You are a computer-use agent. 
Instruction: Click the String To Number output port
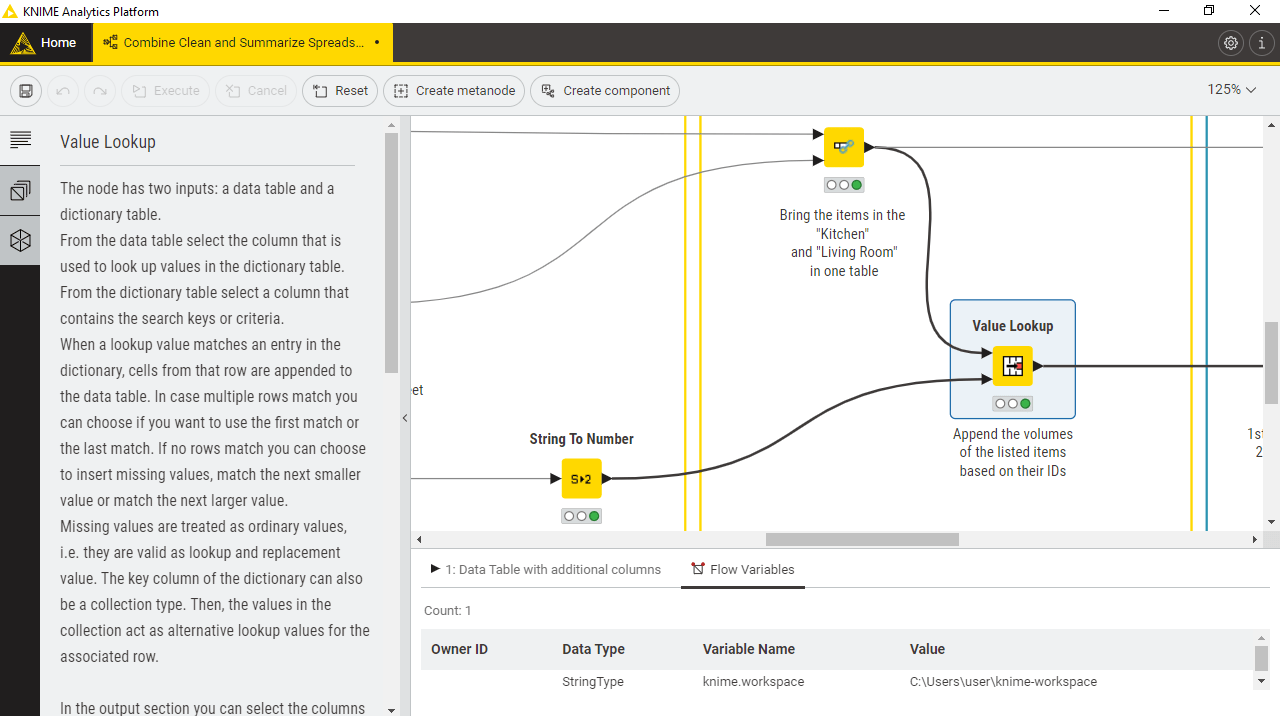tap(607, 479)
